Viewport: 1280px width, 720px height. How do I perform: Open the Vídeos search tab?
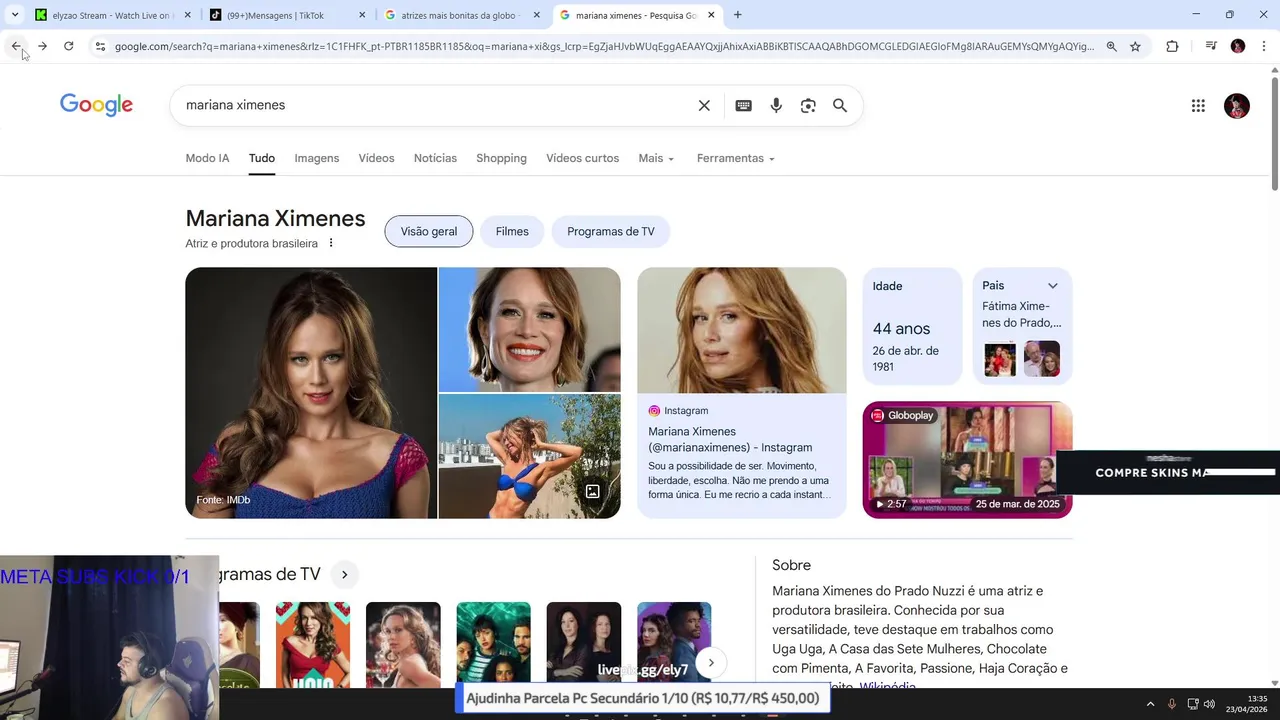click(x=376, y=158)
